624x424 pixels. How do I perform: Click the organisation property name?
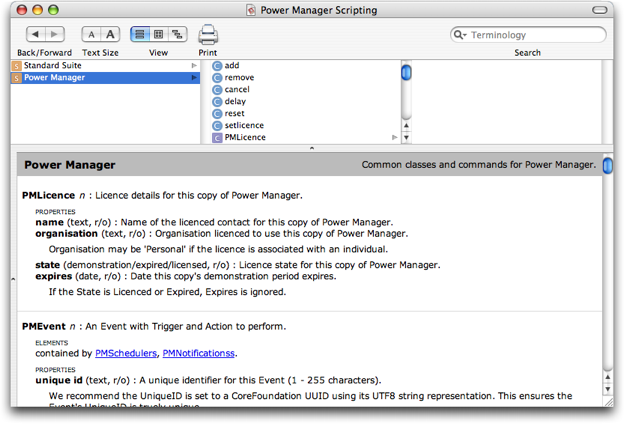click(x=66, y=234)
